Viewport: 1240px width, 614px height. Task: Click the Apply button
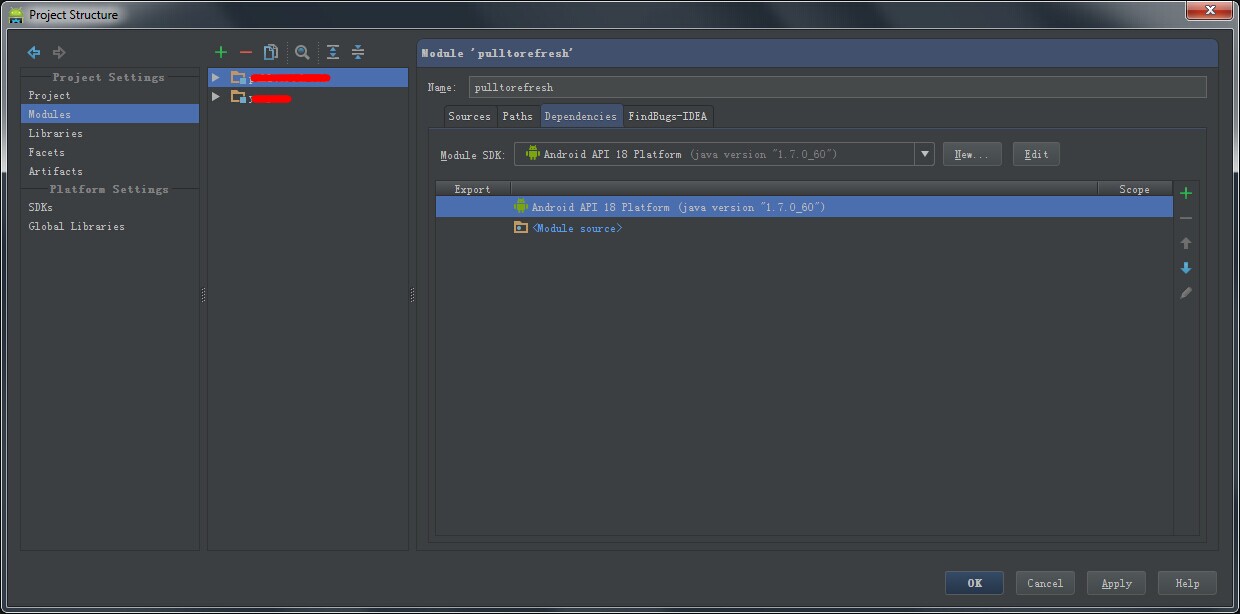click(1116, 583)
